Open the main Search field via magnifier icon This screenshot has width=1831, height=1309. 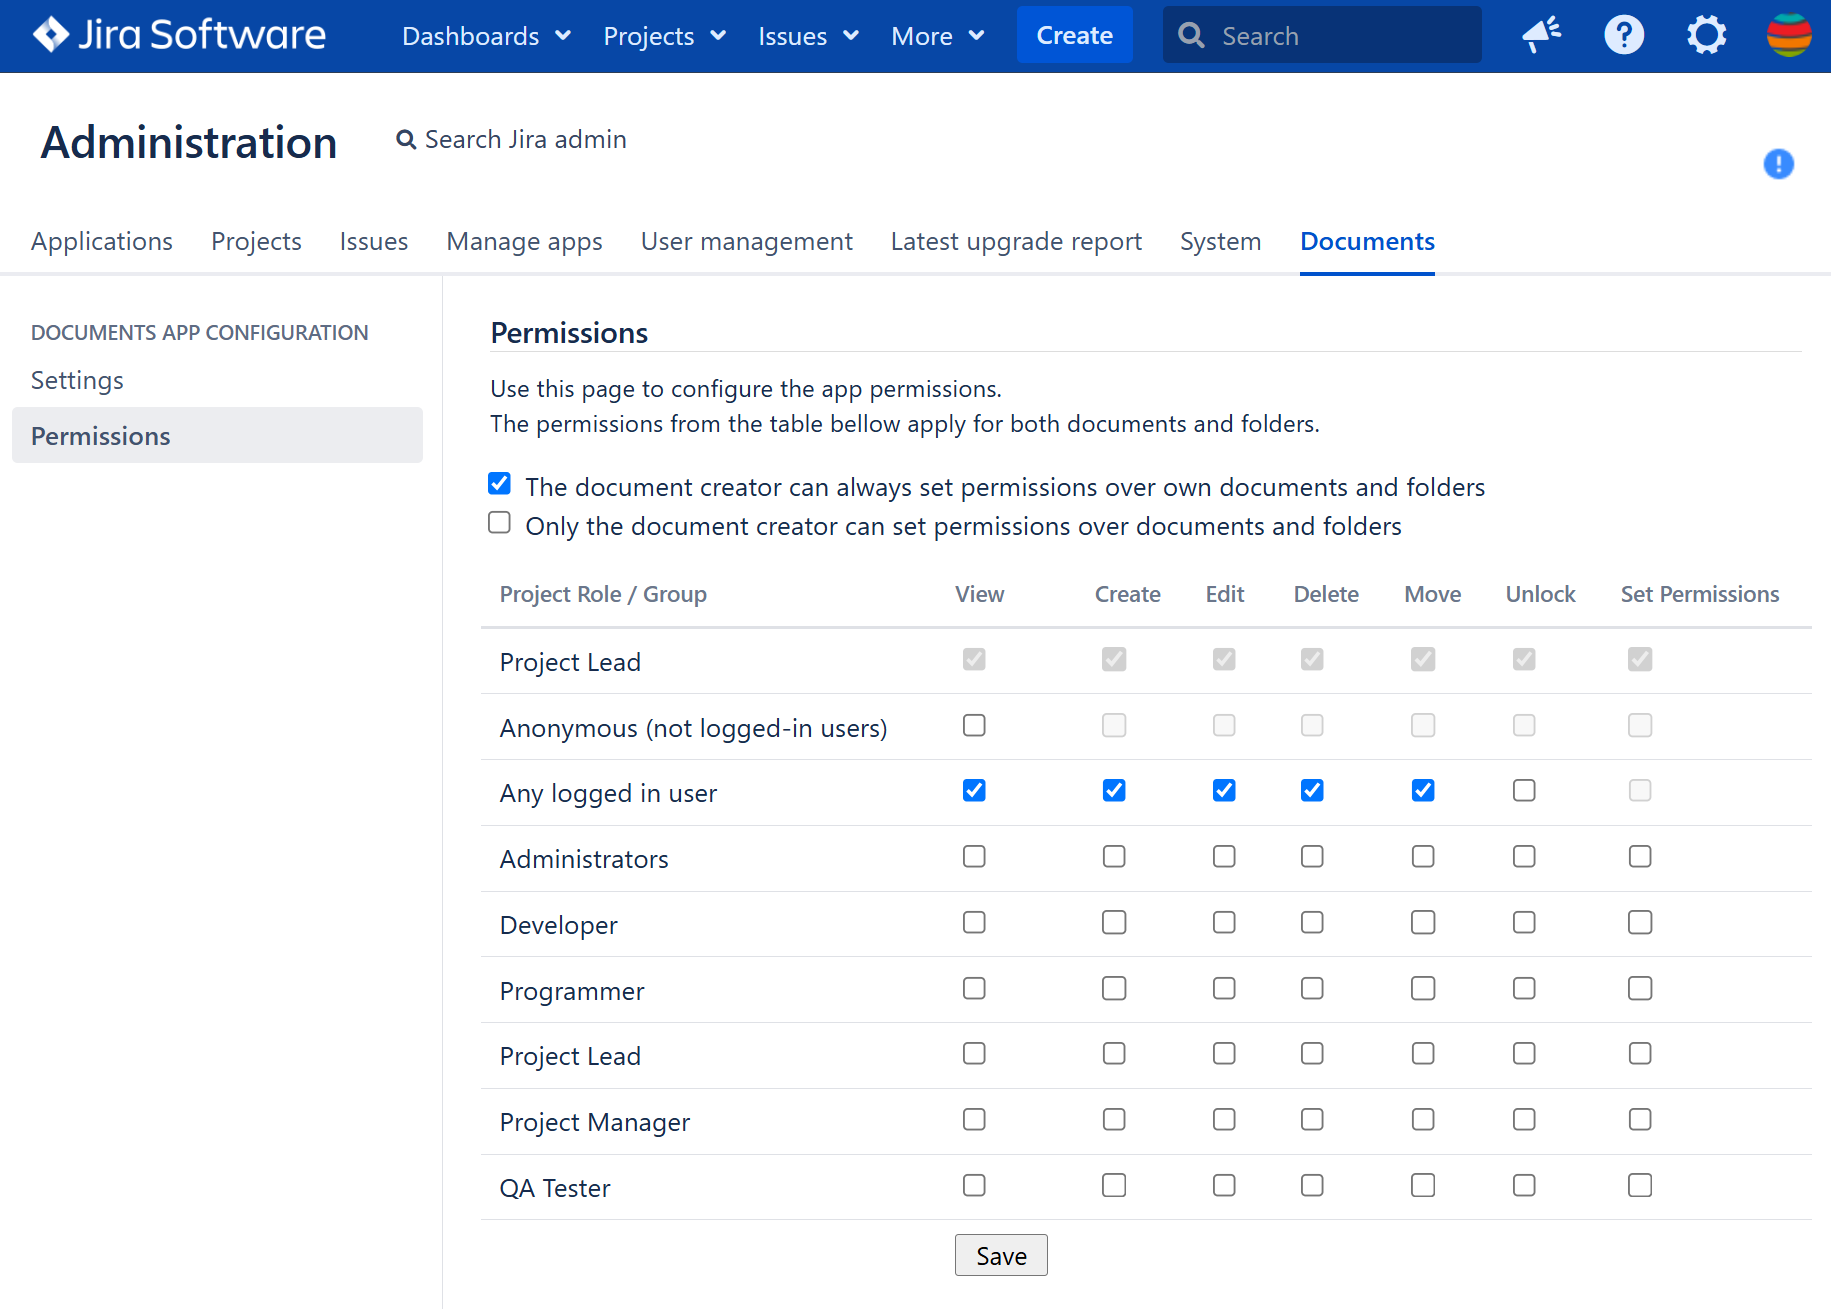(1190, 34)
